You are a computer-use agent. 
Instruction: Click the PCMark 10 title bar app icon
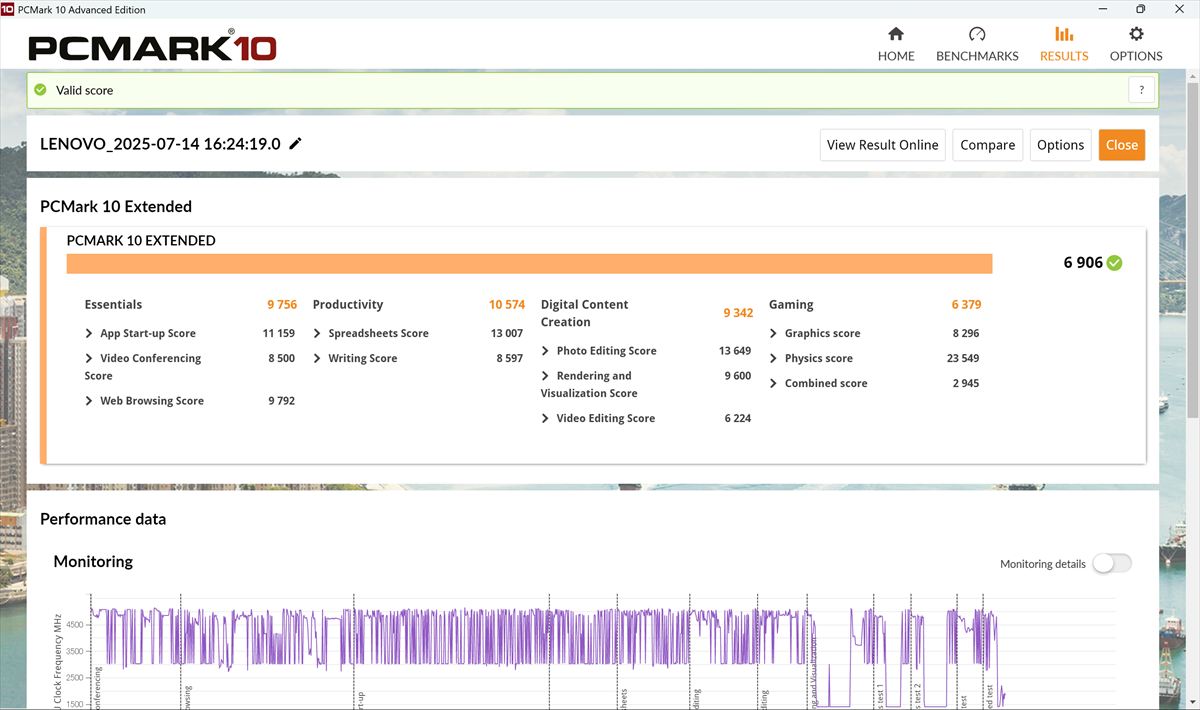pos(8,9)
